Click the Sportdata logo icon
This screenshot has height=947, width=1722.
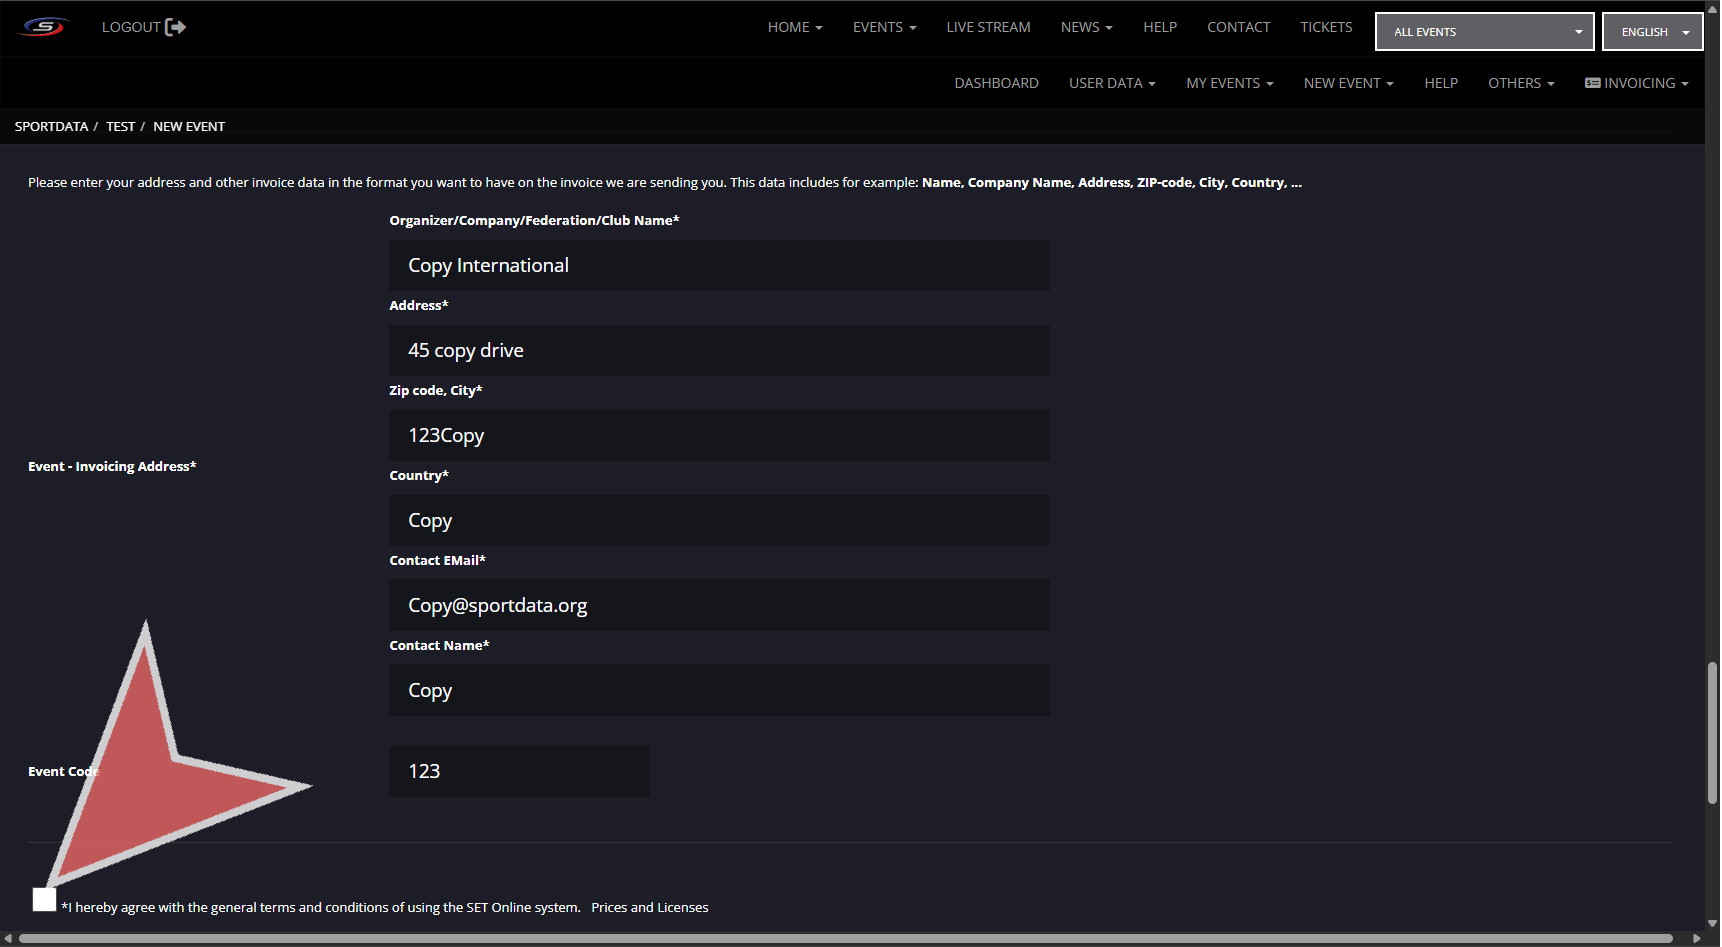point(44,27)
